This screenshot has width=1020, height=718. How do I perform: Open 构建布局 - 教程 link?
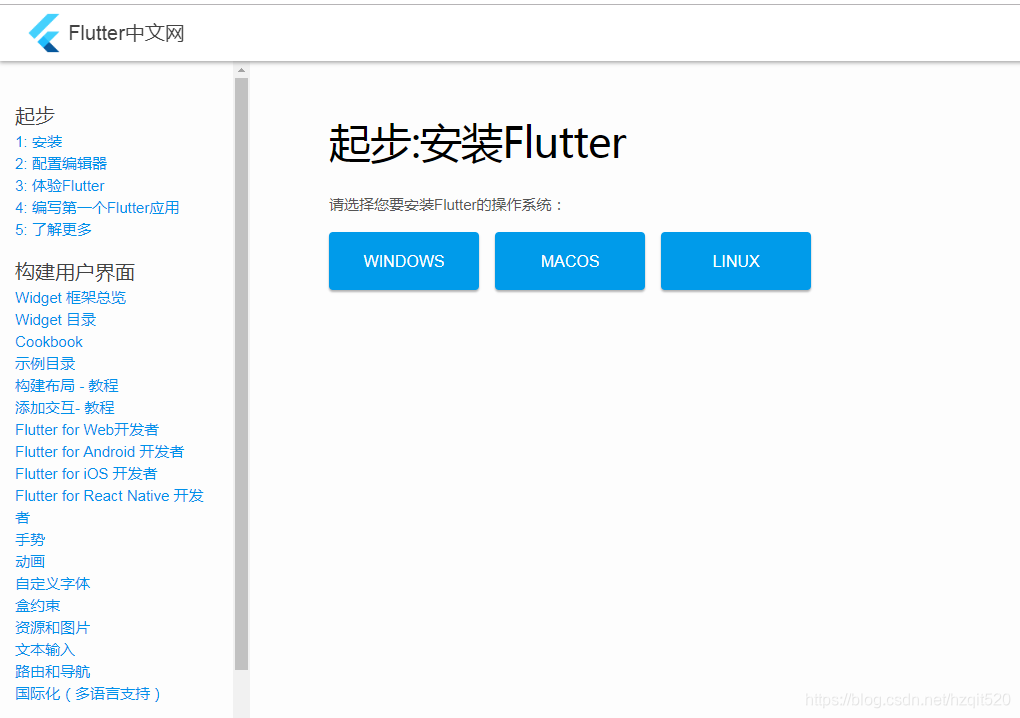coord(67,386)
